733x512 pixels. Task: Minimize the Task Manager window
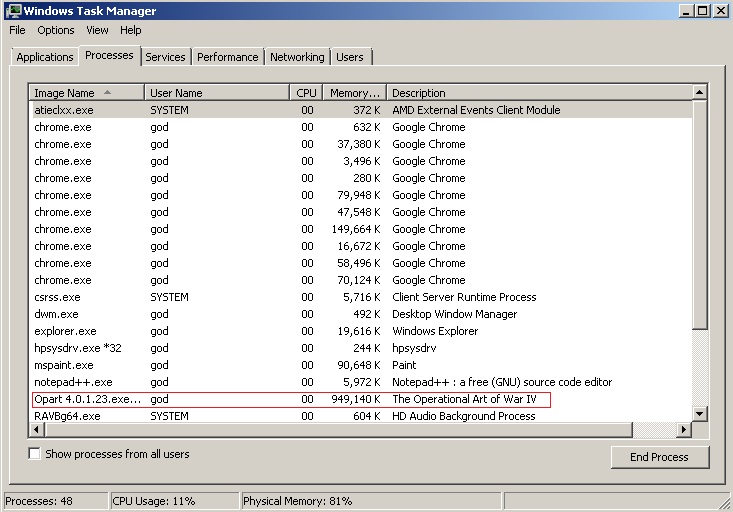(x=686, y=11)
